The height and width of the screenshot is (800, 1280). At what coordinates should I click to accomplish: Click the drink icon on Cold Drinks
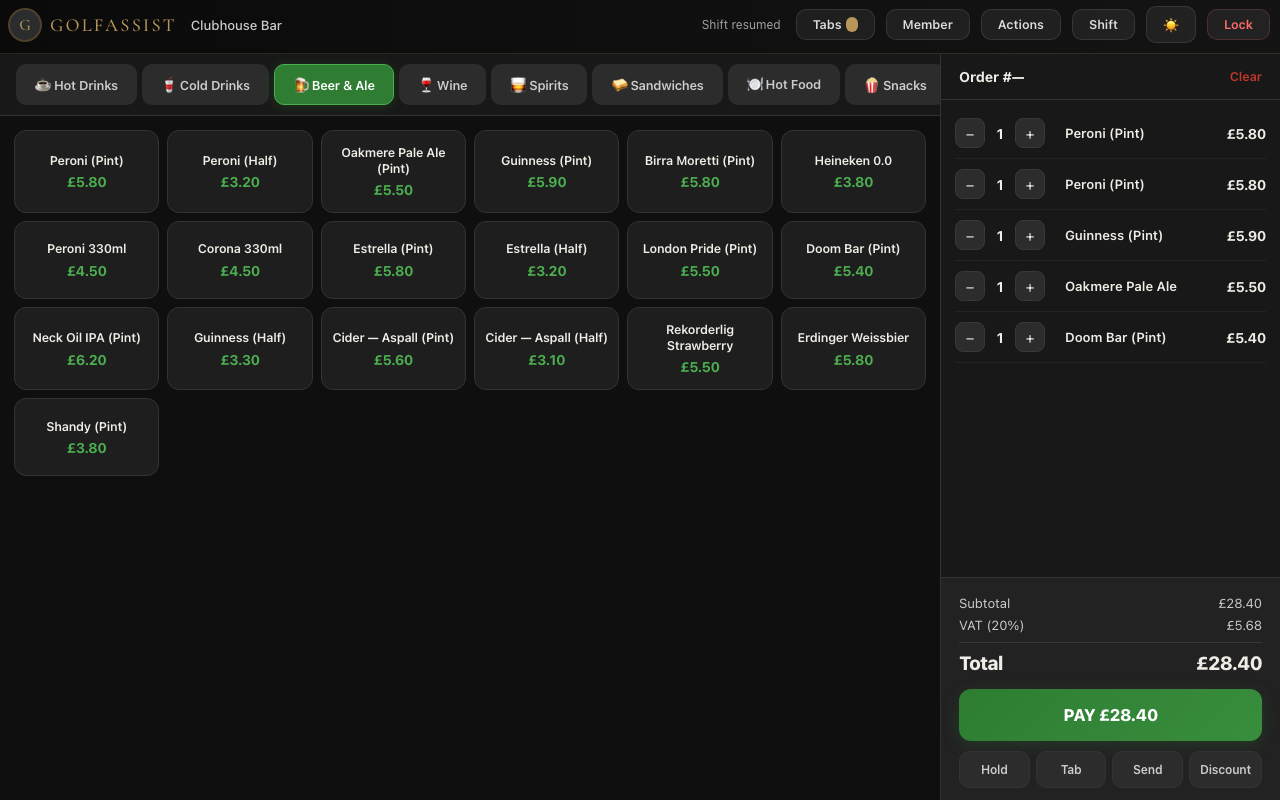tap(168, 84)
